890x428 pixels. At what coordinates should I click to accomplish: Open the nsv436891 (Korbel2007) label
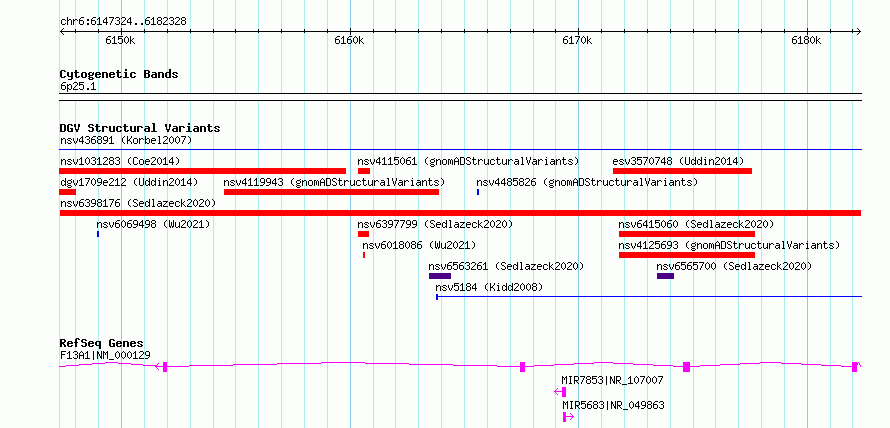tap(127, 140)
